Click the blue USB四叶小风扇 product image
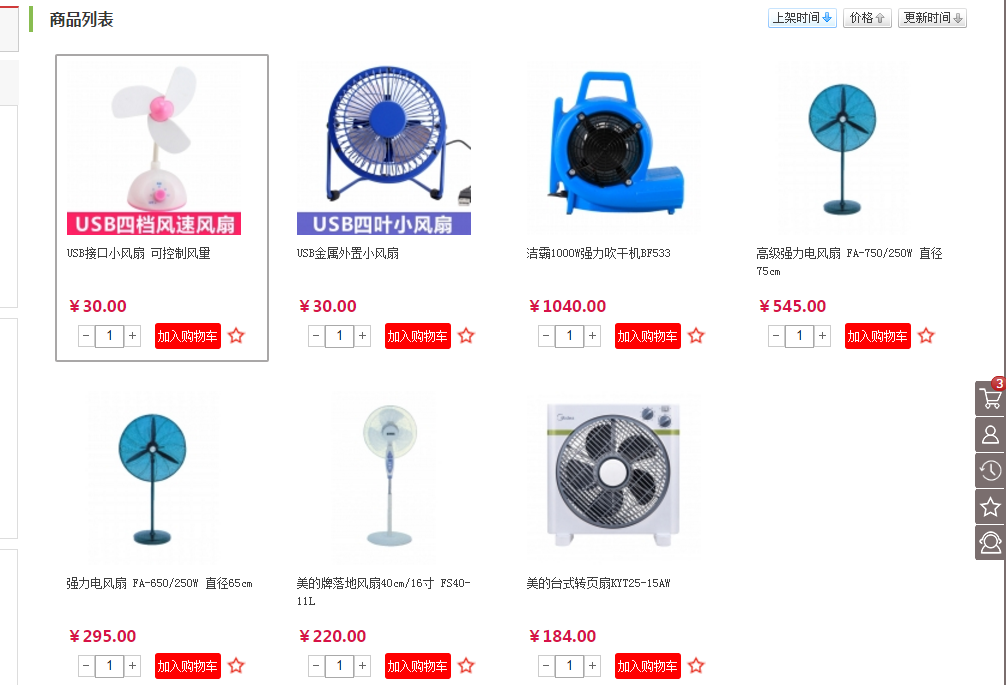The width and height of the screenshot is (1006, 685). (384, 149)
